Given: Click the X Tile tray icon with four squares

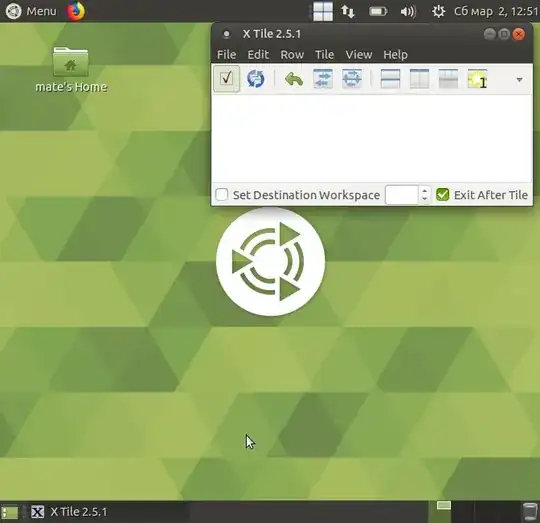Looking at the screenshot, I should pyautogui.click(x=323, y=11).
